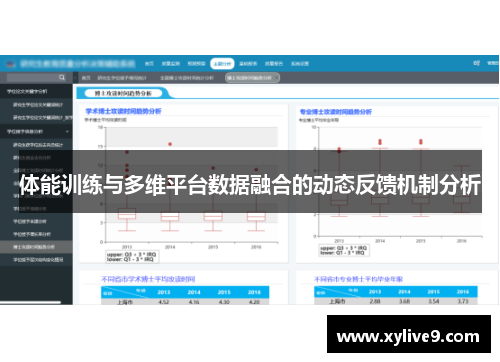This screenshot has width=500, height=362.
Task: Expand the 学位论文关键字分析 sidebar group
Action: pyautogui.click(x=36, y=91)
